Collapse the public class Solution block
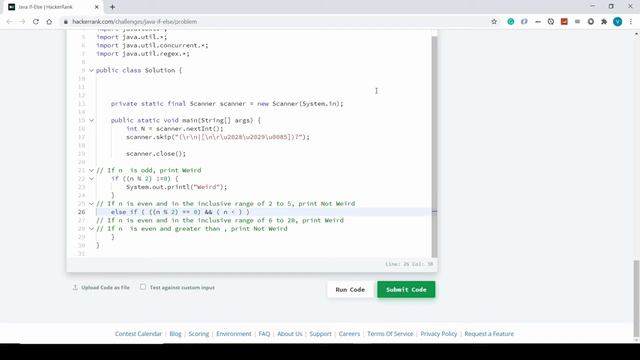 (91, 70)
